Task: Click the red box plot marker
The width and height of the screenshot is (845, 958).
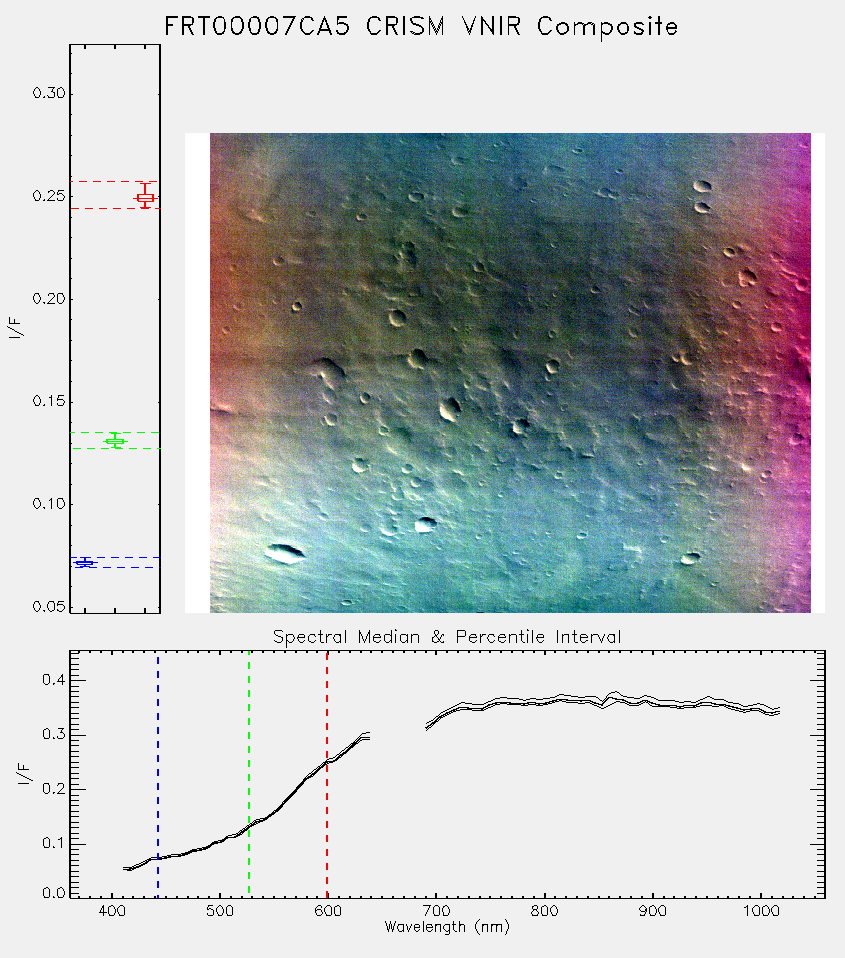Action: coord(145,197)
